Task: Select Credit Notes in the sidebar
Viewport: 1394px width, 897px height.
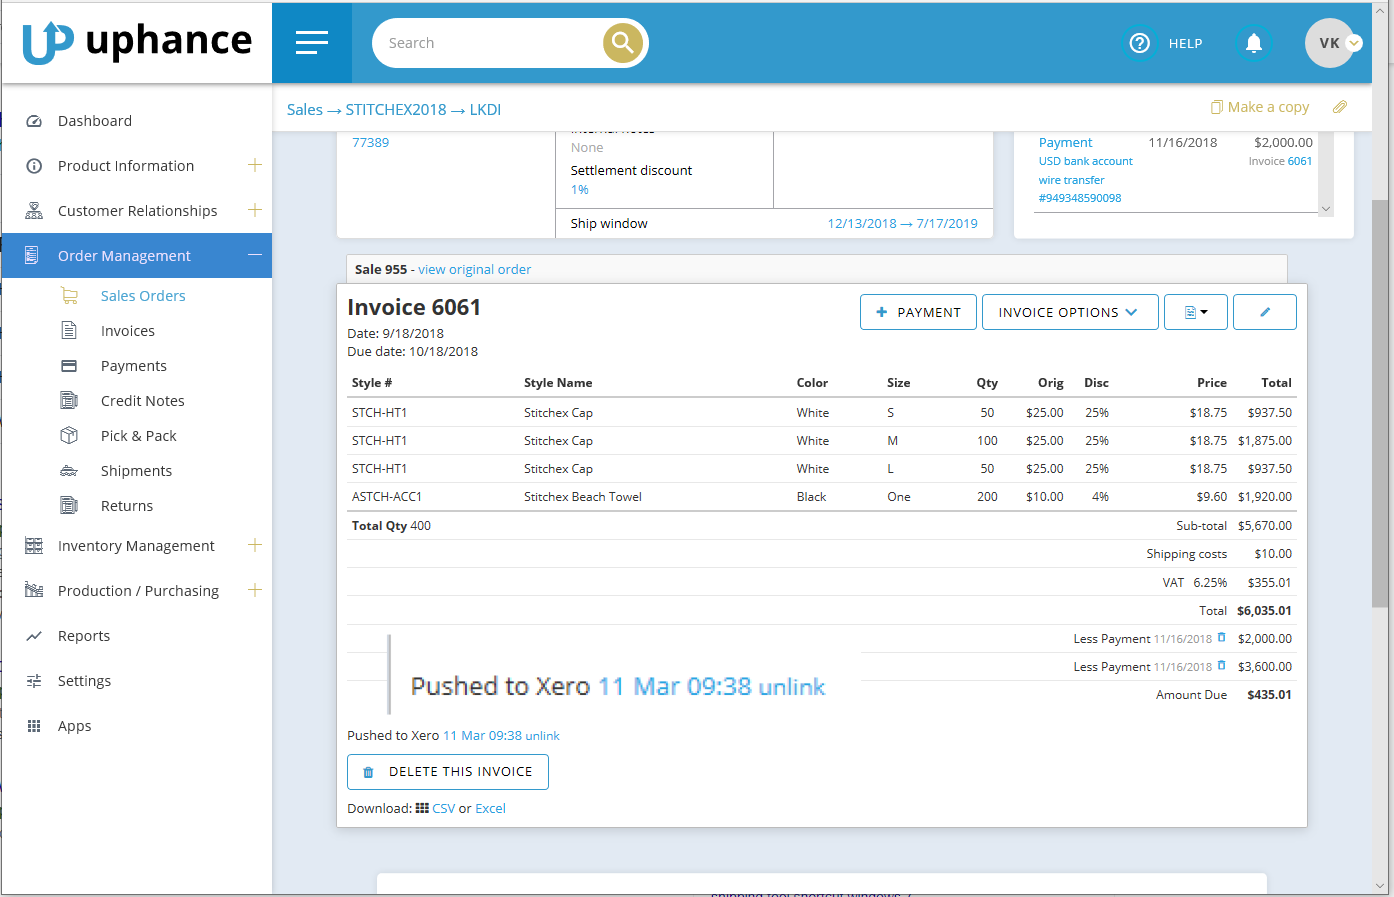Action: pyautogui.click(x=143, y=401)
